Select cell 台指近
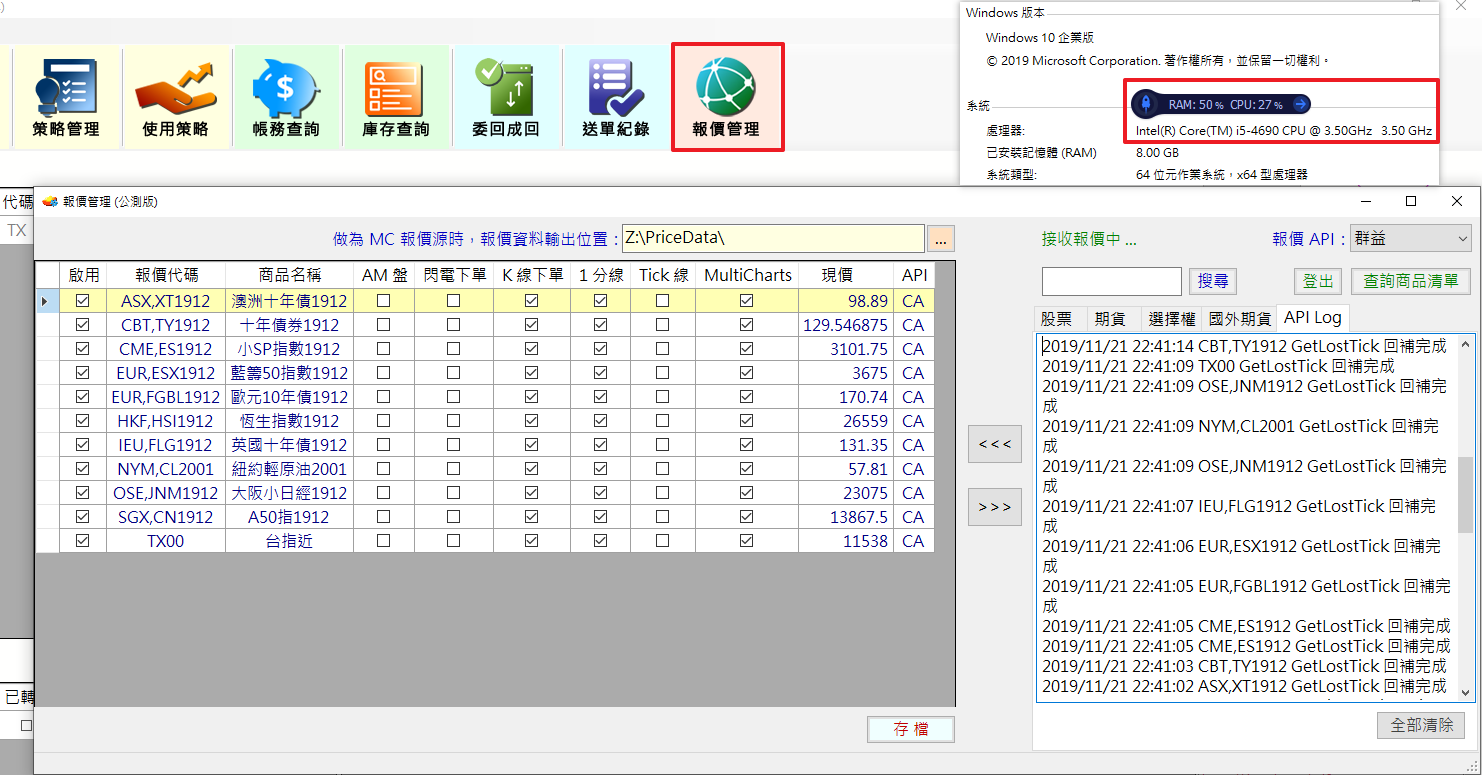The image size is (1482, 775). 290,541
